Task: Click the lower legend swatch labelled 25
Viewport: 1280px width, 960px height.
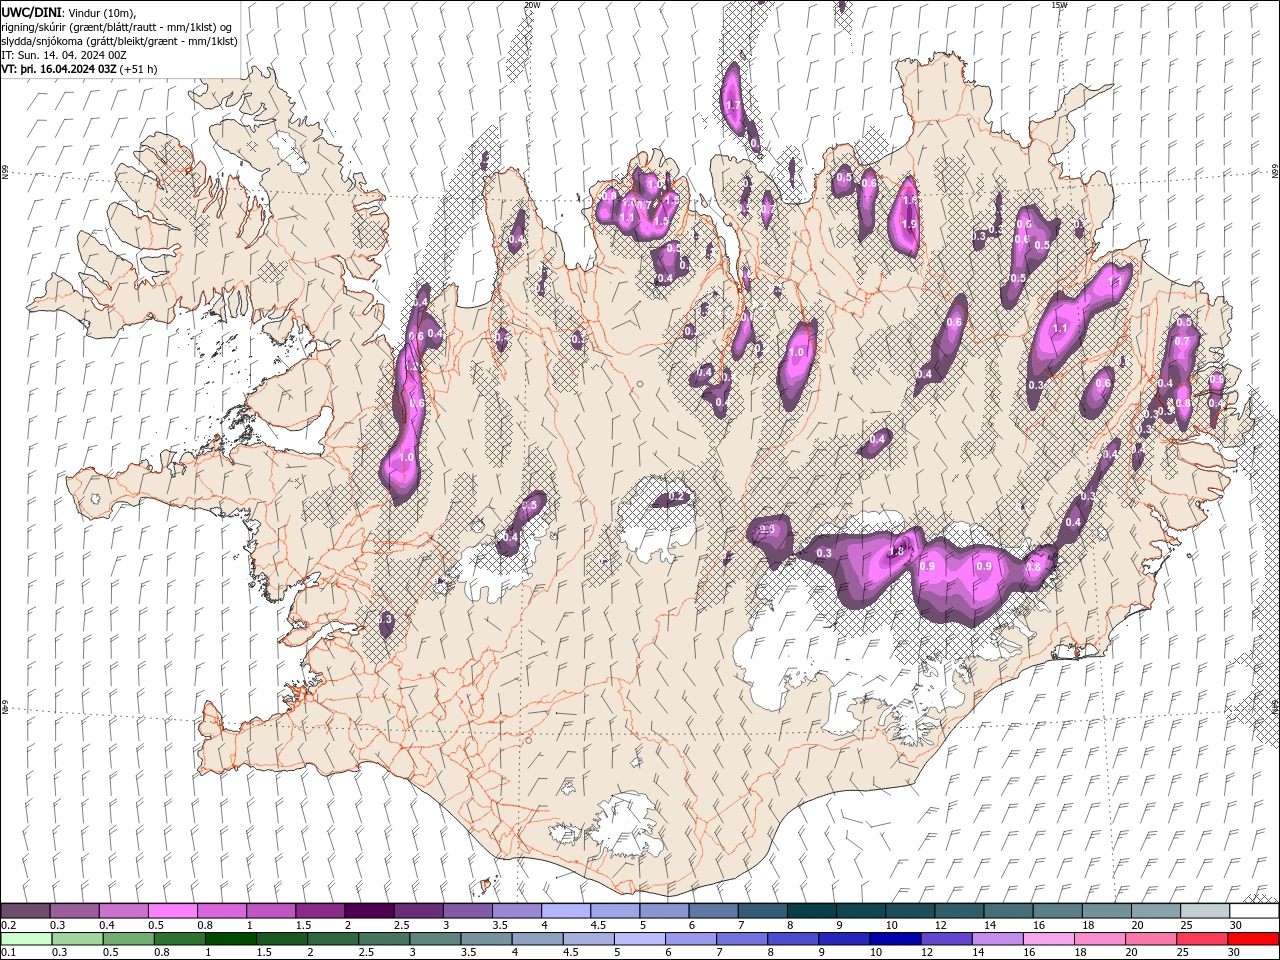Action: pos(1202,939)
